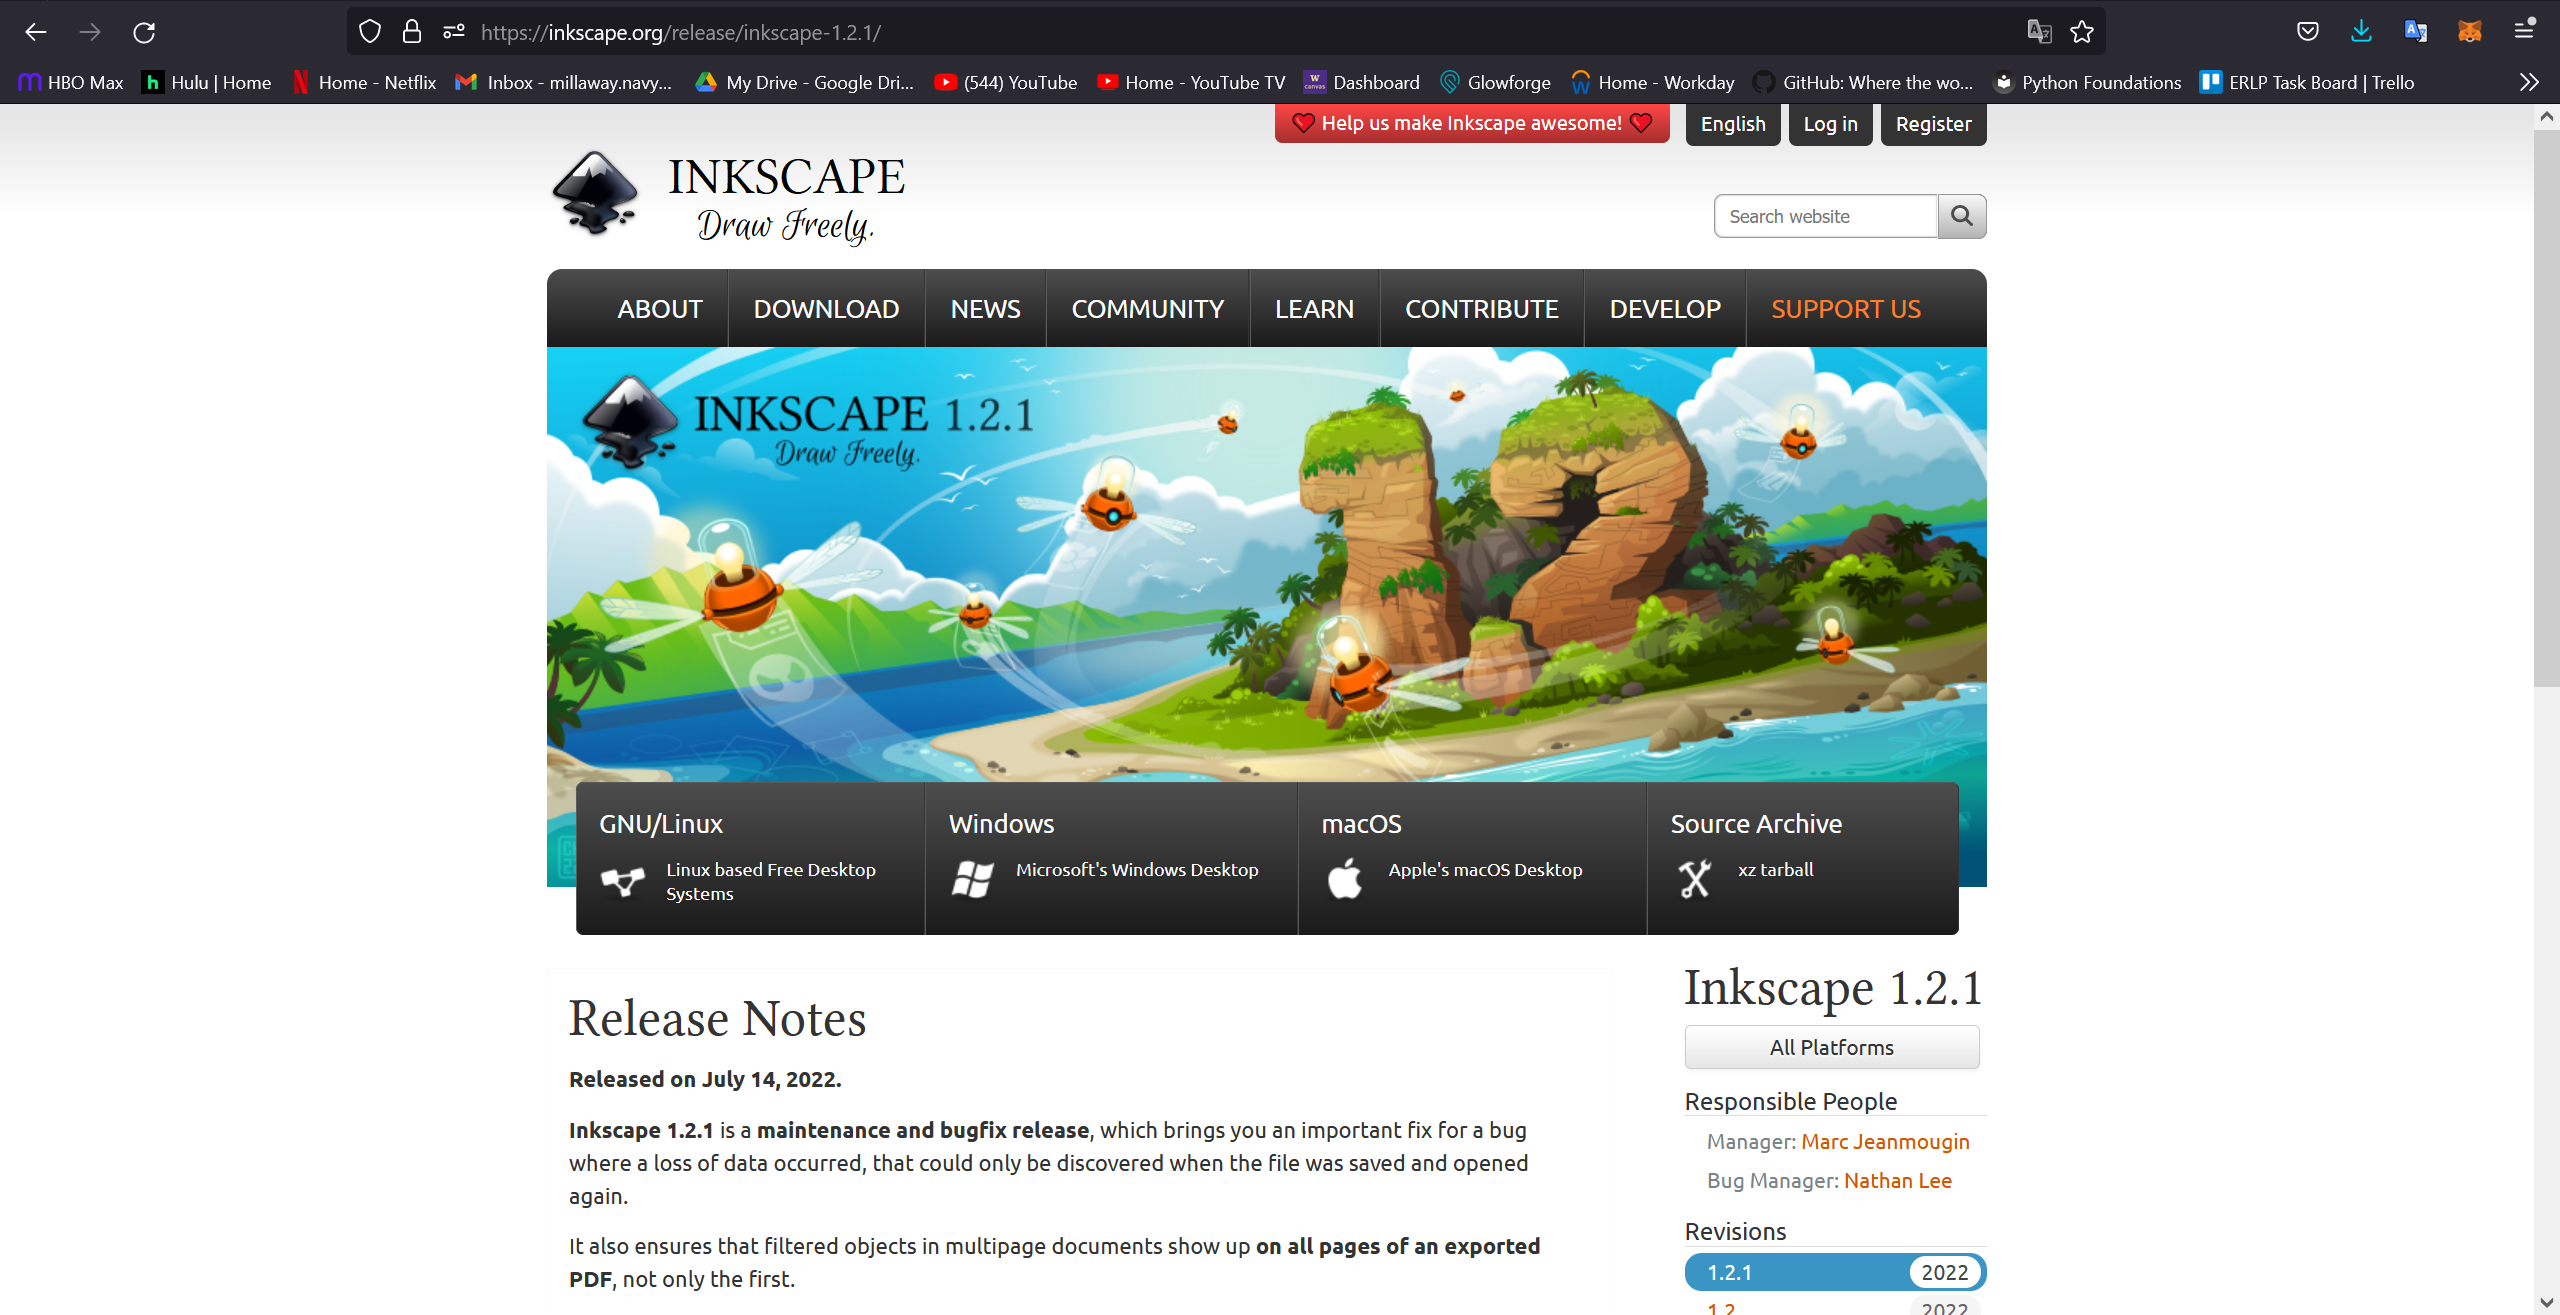
Task: Open the ABOUT menu
Action: (660, 309)
